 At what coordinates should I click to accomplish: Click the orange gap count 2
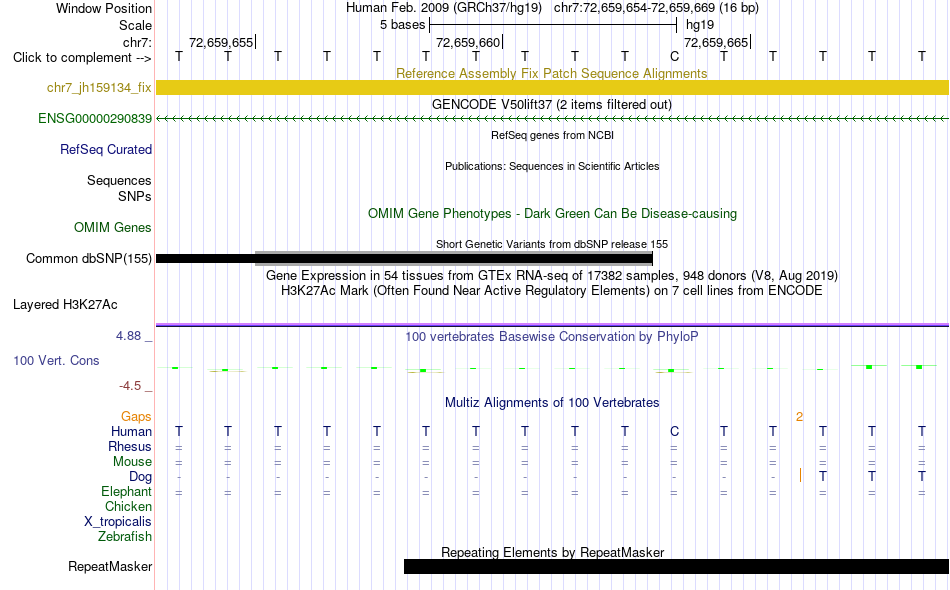coord(799,417)
